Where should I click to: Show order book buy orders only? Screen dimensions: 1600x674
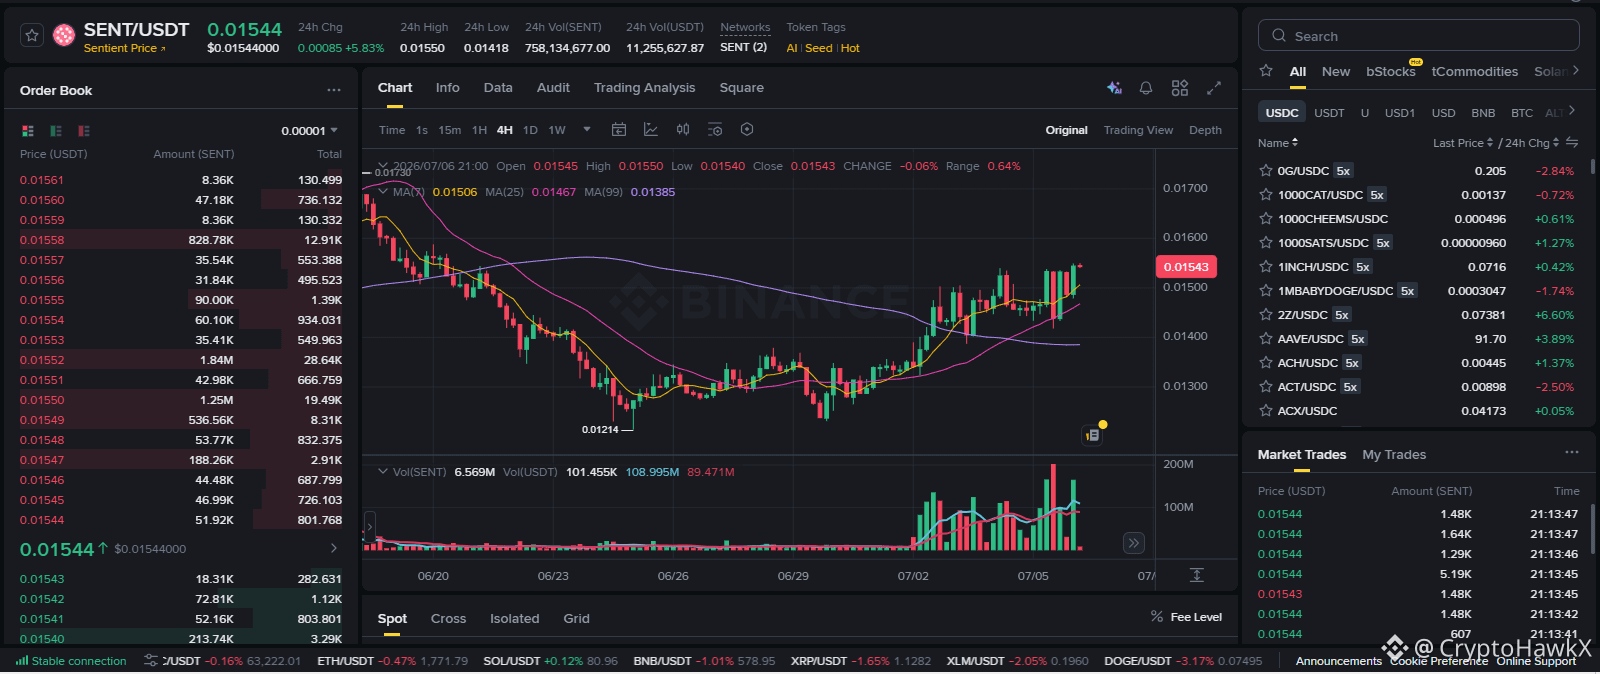point(56,131)
